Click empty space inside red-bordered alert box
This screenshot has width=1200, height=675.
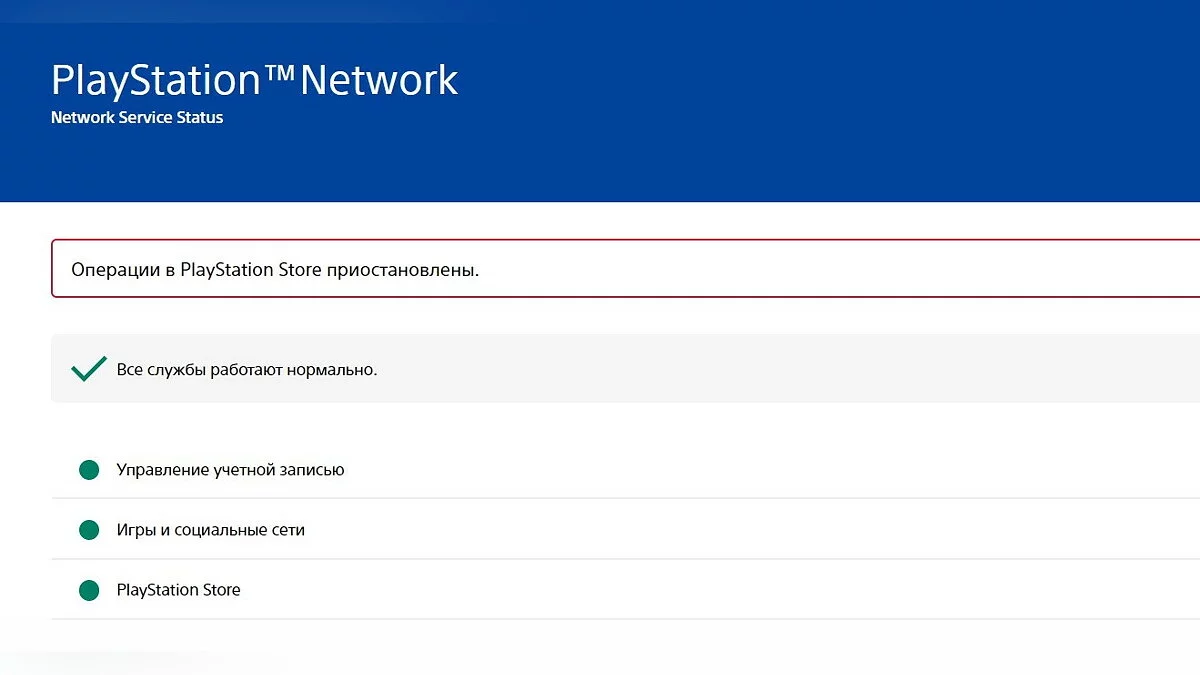click(800, 270)
